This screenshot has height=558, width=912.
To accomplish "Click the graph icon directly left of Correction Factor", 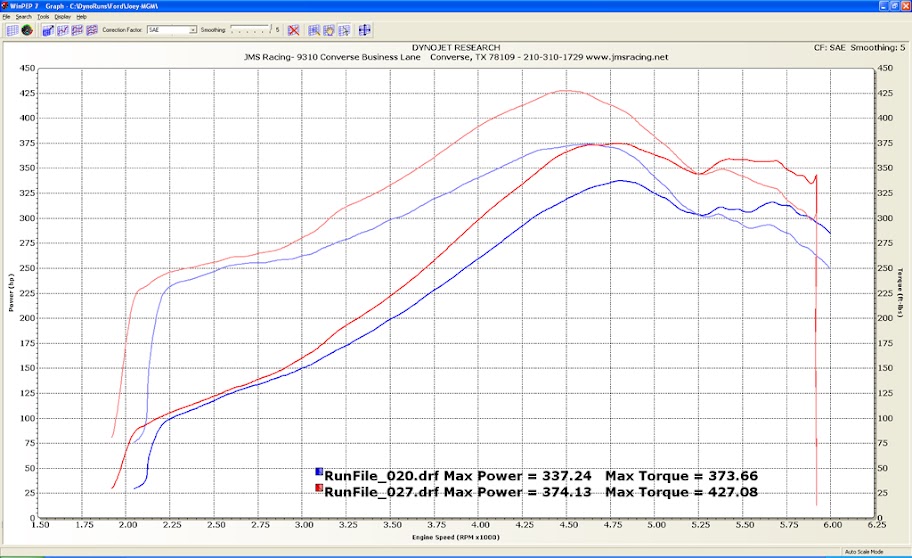I will click(x=92, y=30).
